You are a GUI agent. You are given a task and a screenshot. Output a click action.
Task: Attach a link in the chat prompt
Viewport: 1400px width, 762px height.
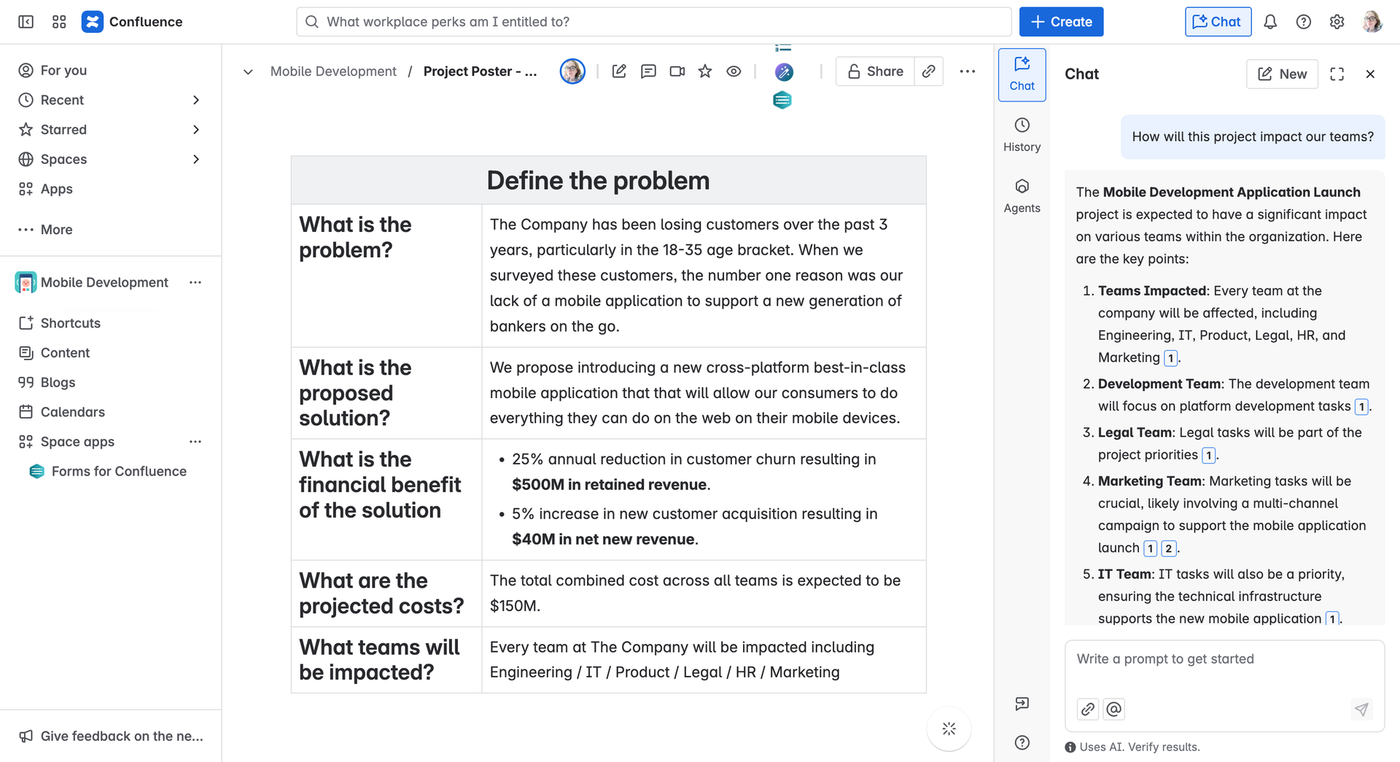point(1088,709)
